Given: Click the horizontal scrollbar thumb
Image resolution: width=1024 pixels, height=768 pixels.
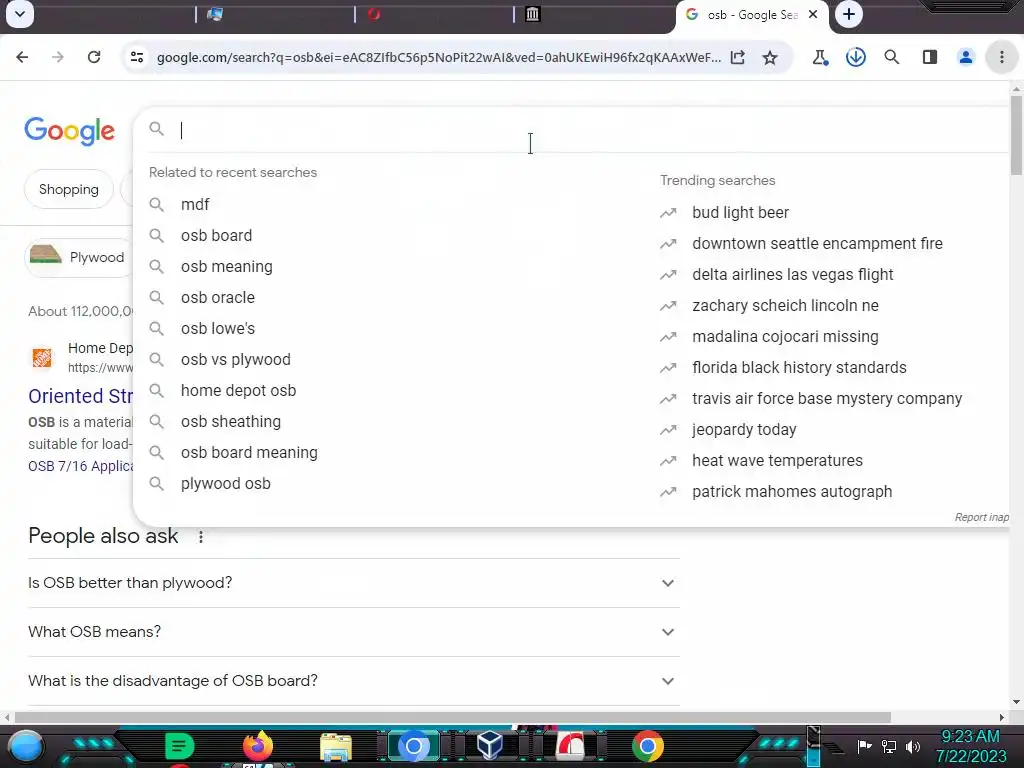Looking at the screenshot, I should tap(452, 717).
